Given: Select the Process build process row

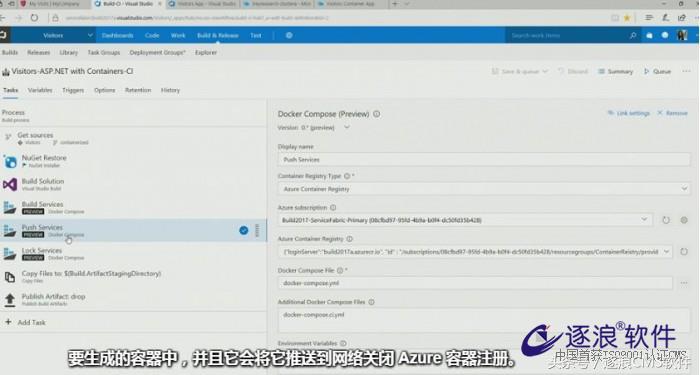Looking at the screenshot, I should 133,116.
